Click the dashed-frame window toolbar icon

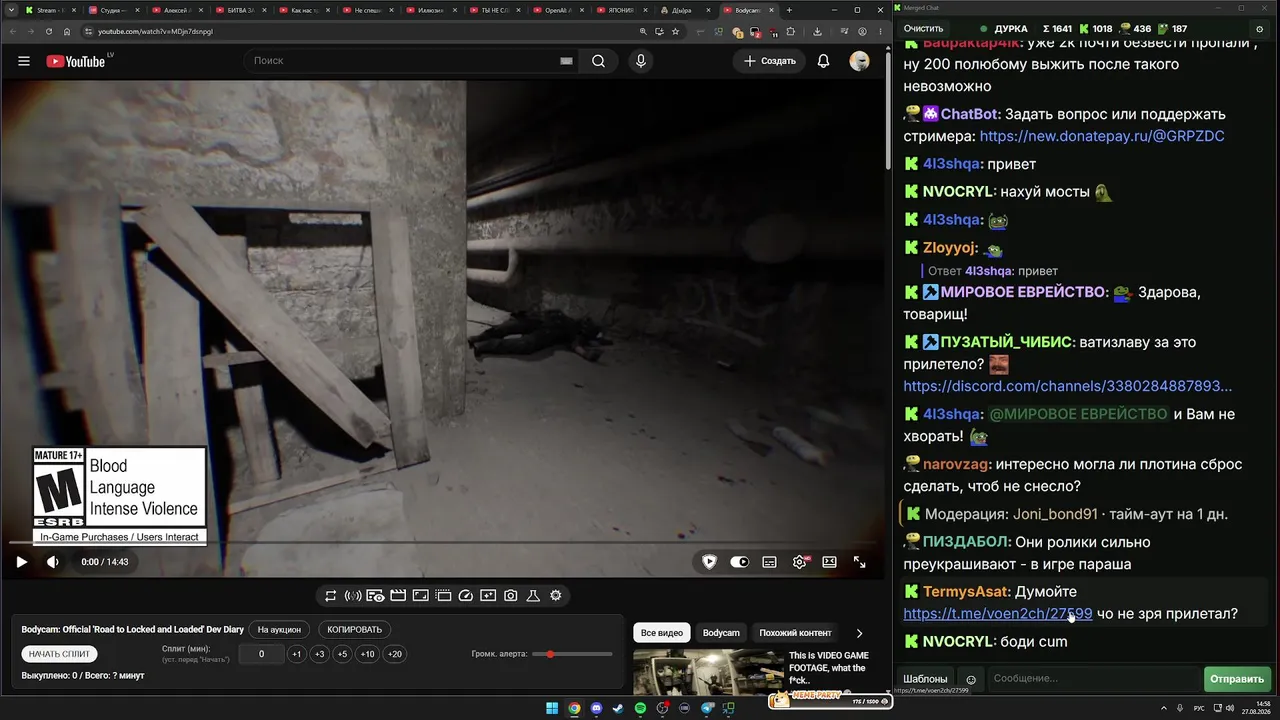[x=443, y=596]
